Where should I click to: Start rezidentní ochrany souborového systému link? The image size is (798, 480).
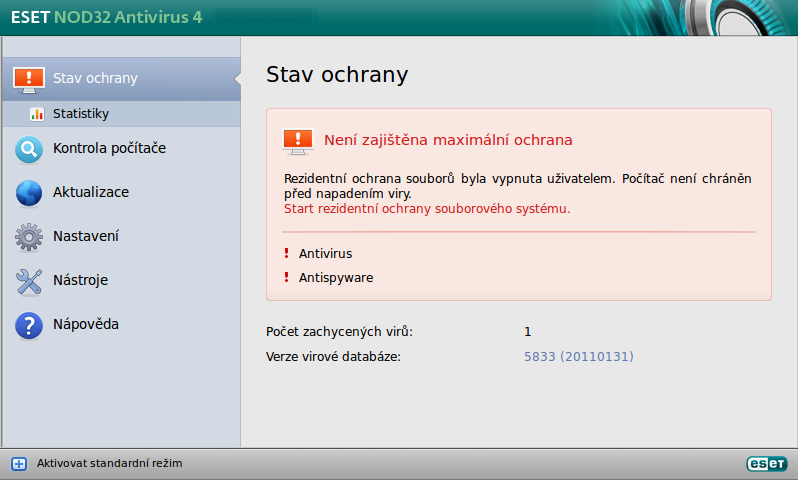click(427, 209)
